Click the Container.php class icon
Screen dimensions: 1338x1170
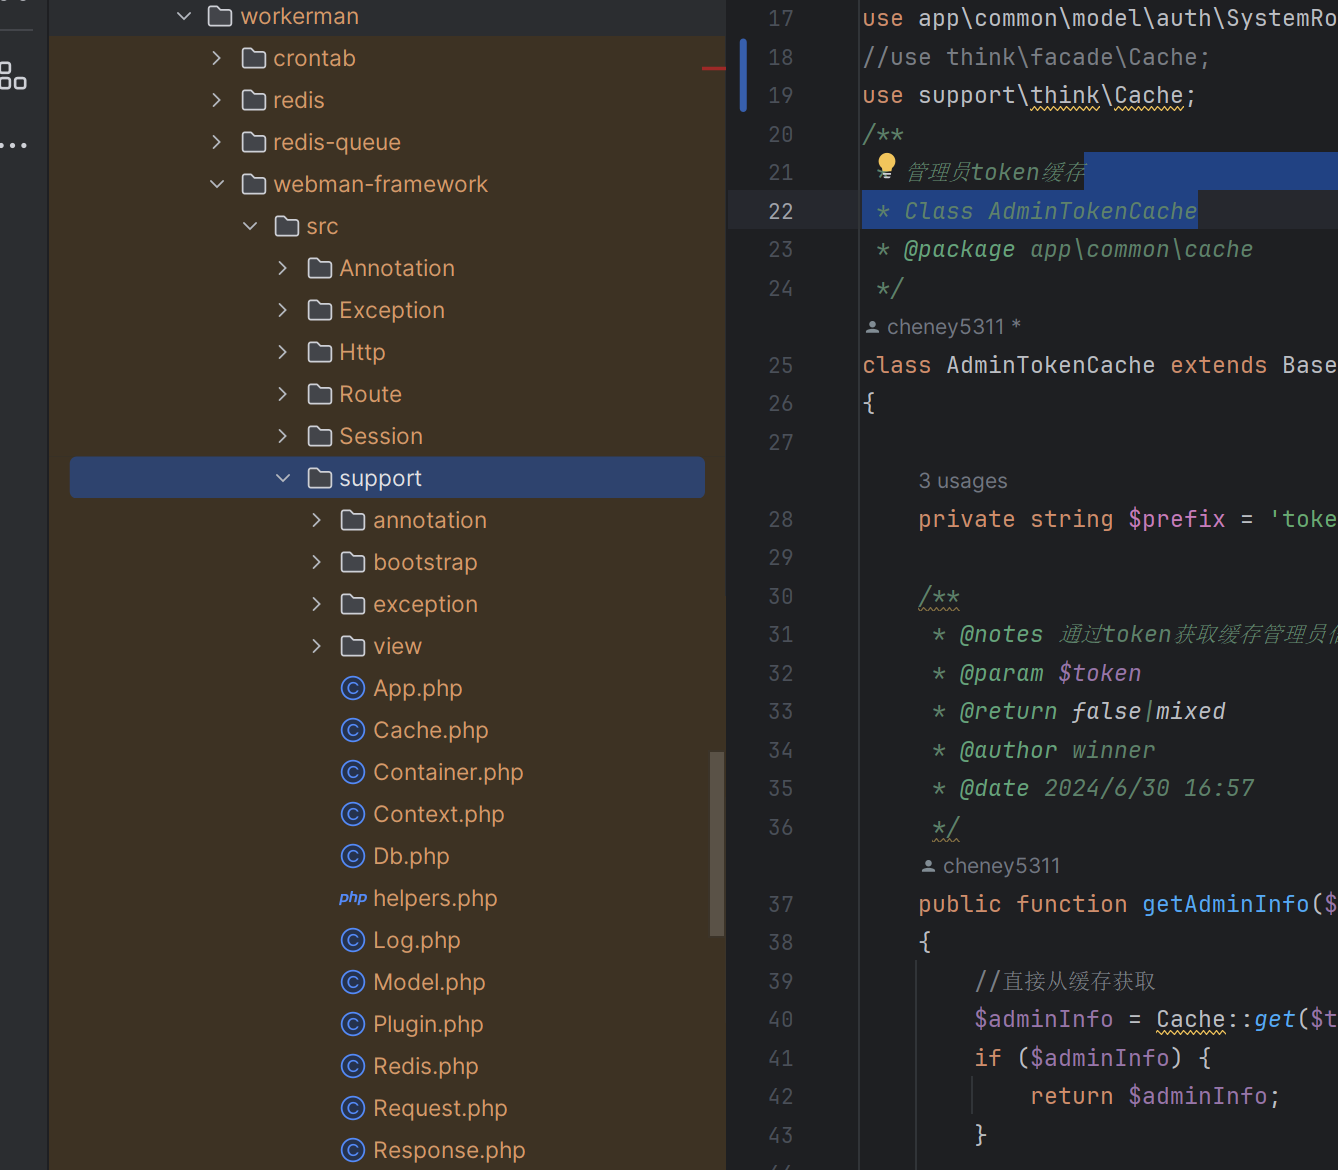point(352,772)
